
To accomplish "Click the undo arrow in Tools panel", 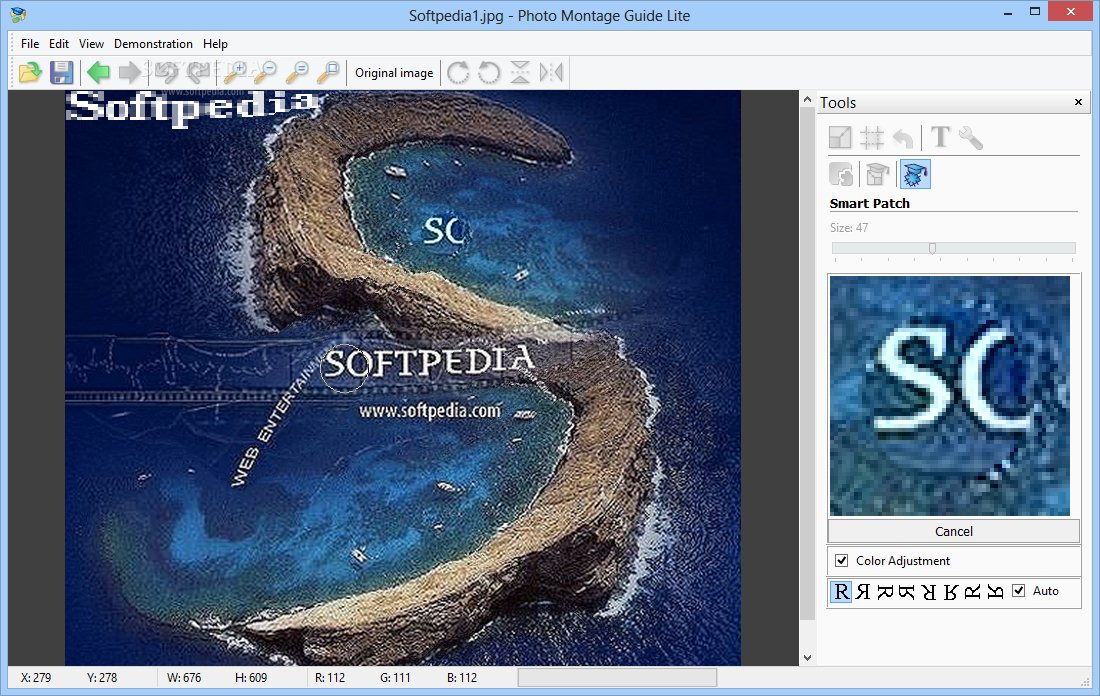I will (x=904, y=138).
